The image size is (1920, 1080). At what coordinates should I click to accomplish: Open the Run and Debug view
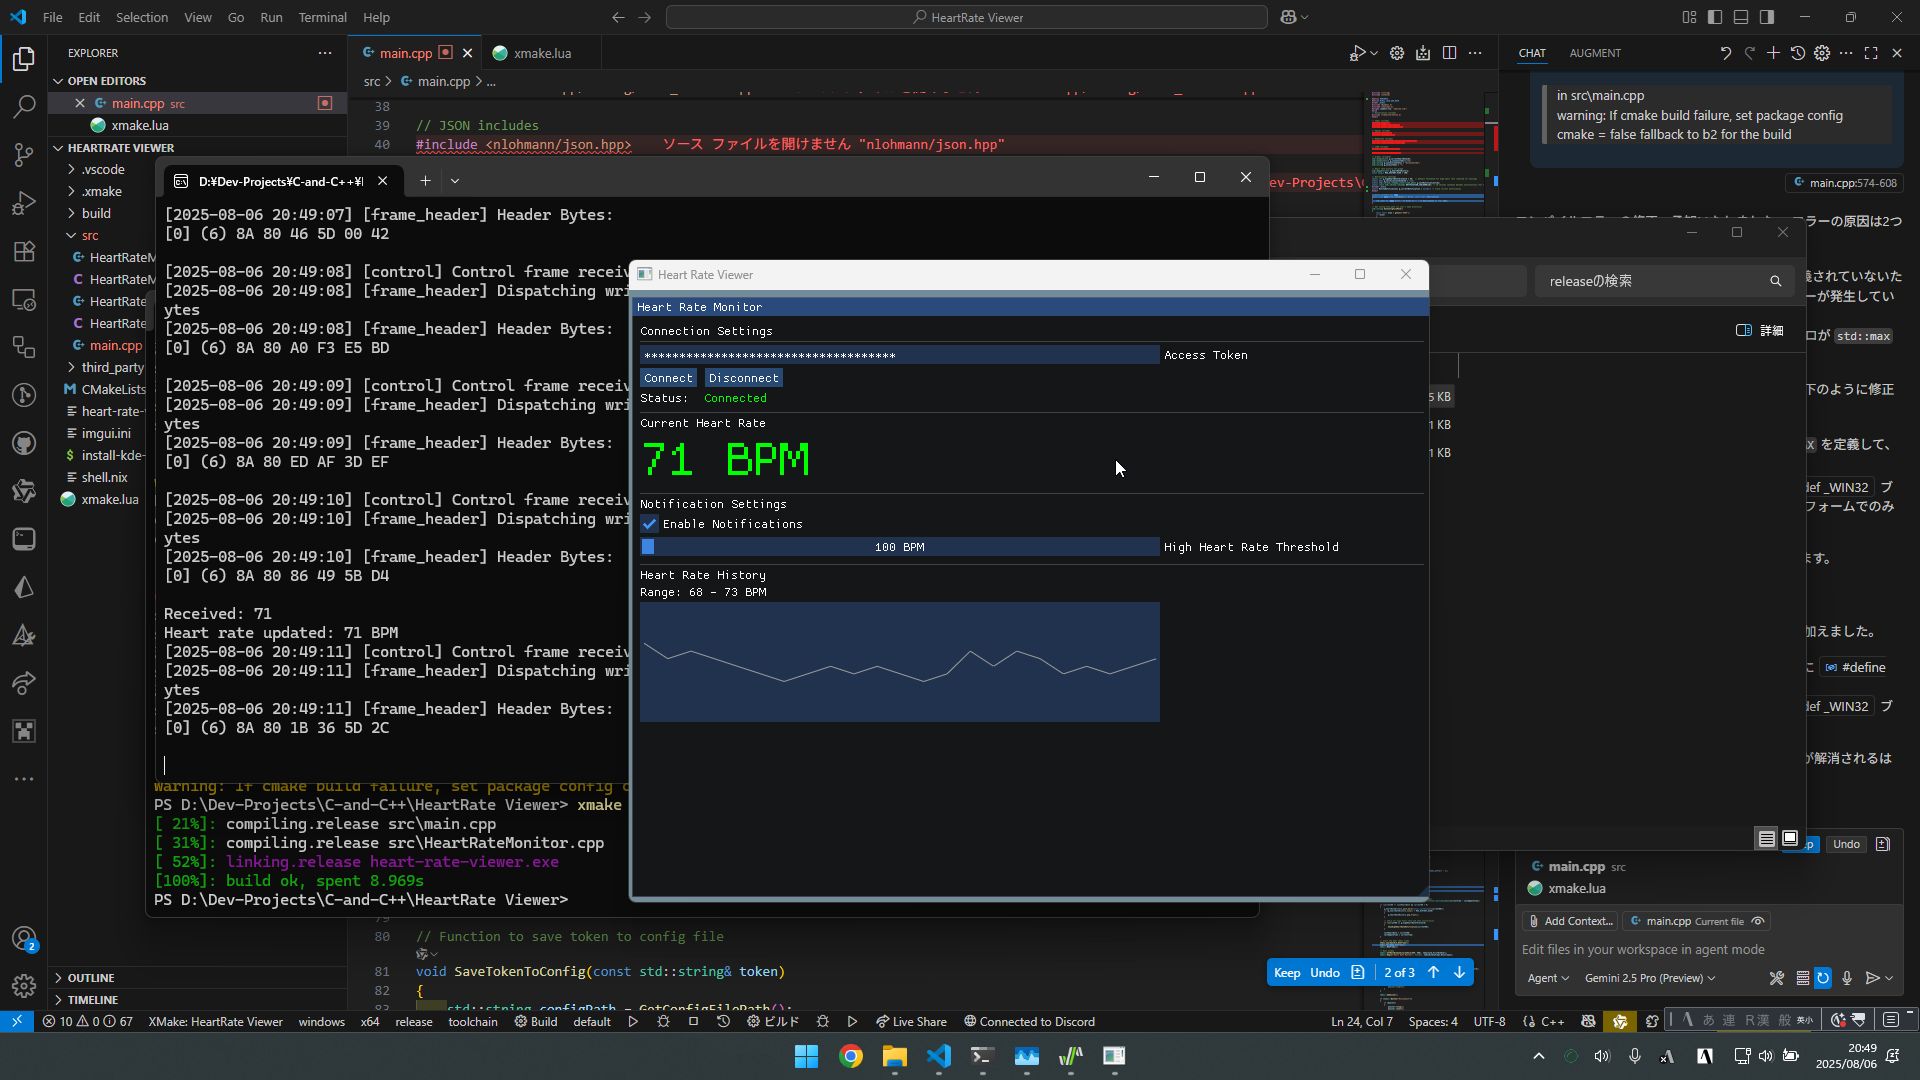pyautogui.click(x=24, y=203)
